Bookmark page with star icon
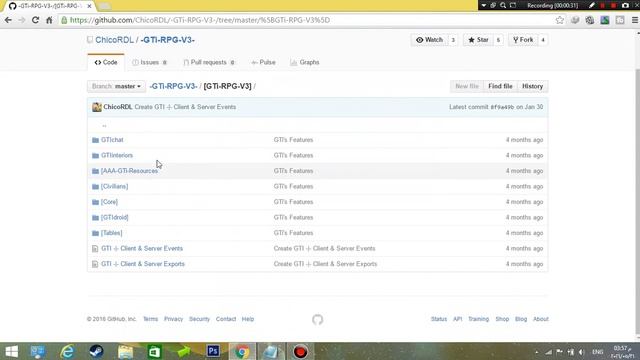The width and height of the screenshot is (640, 360). [x=560, y=20]
